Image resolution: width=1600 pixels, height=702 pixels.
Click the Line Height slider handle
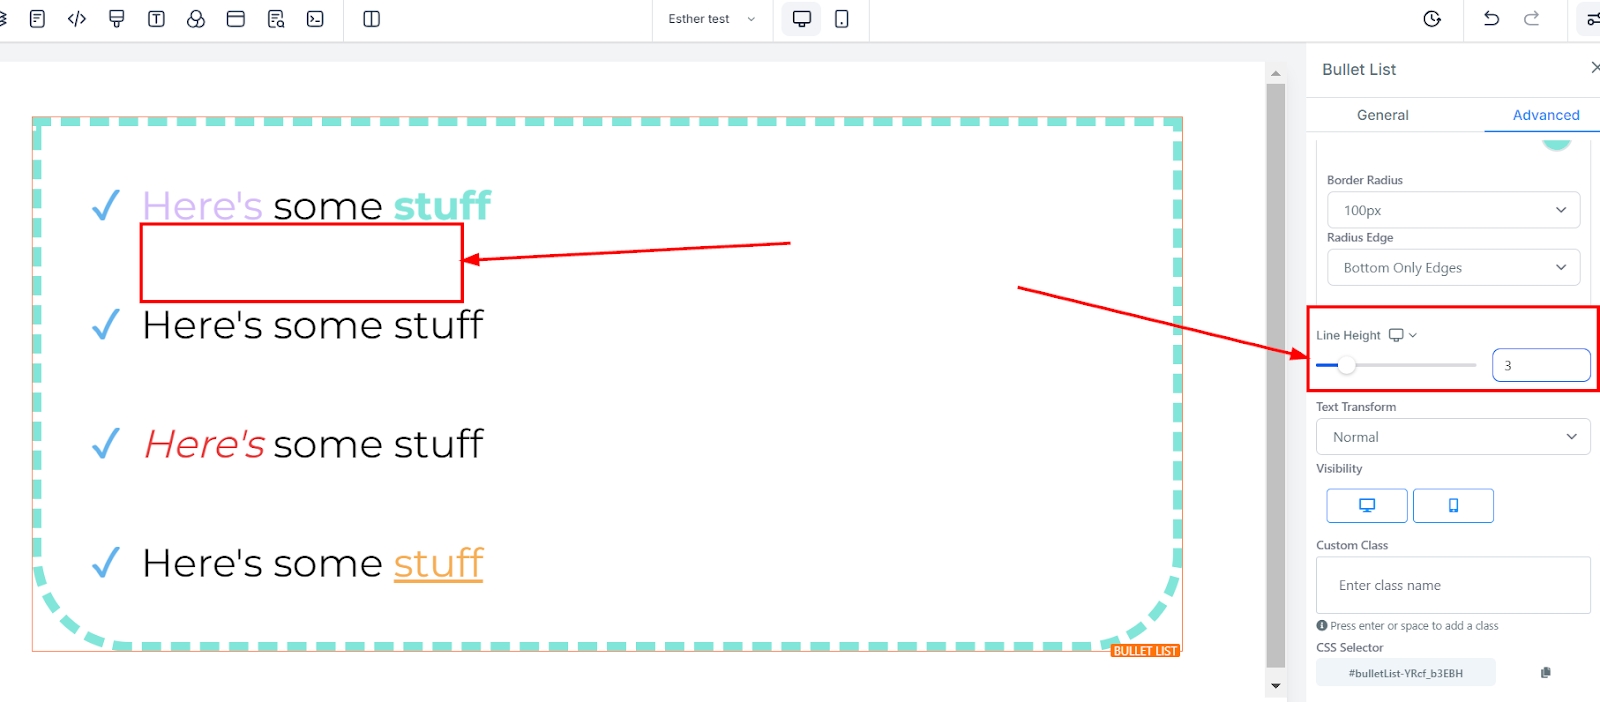click(1347, 365)
